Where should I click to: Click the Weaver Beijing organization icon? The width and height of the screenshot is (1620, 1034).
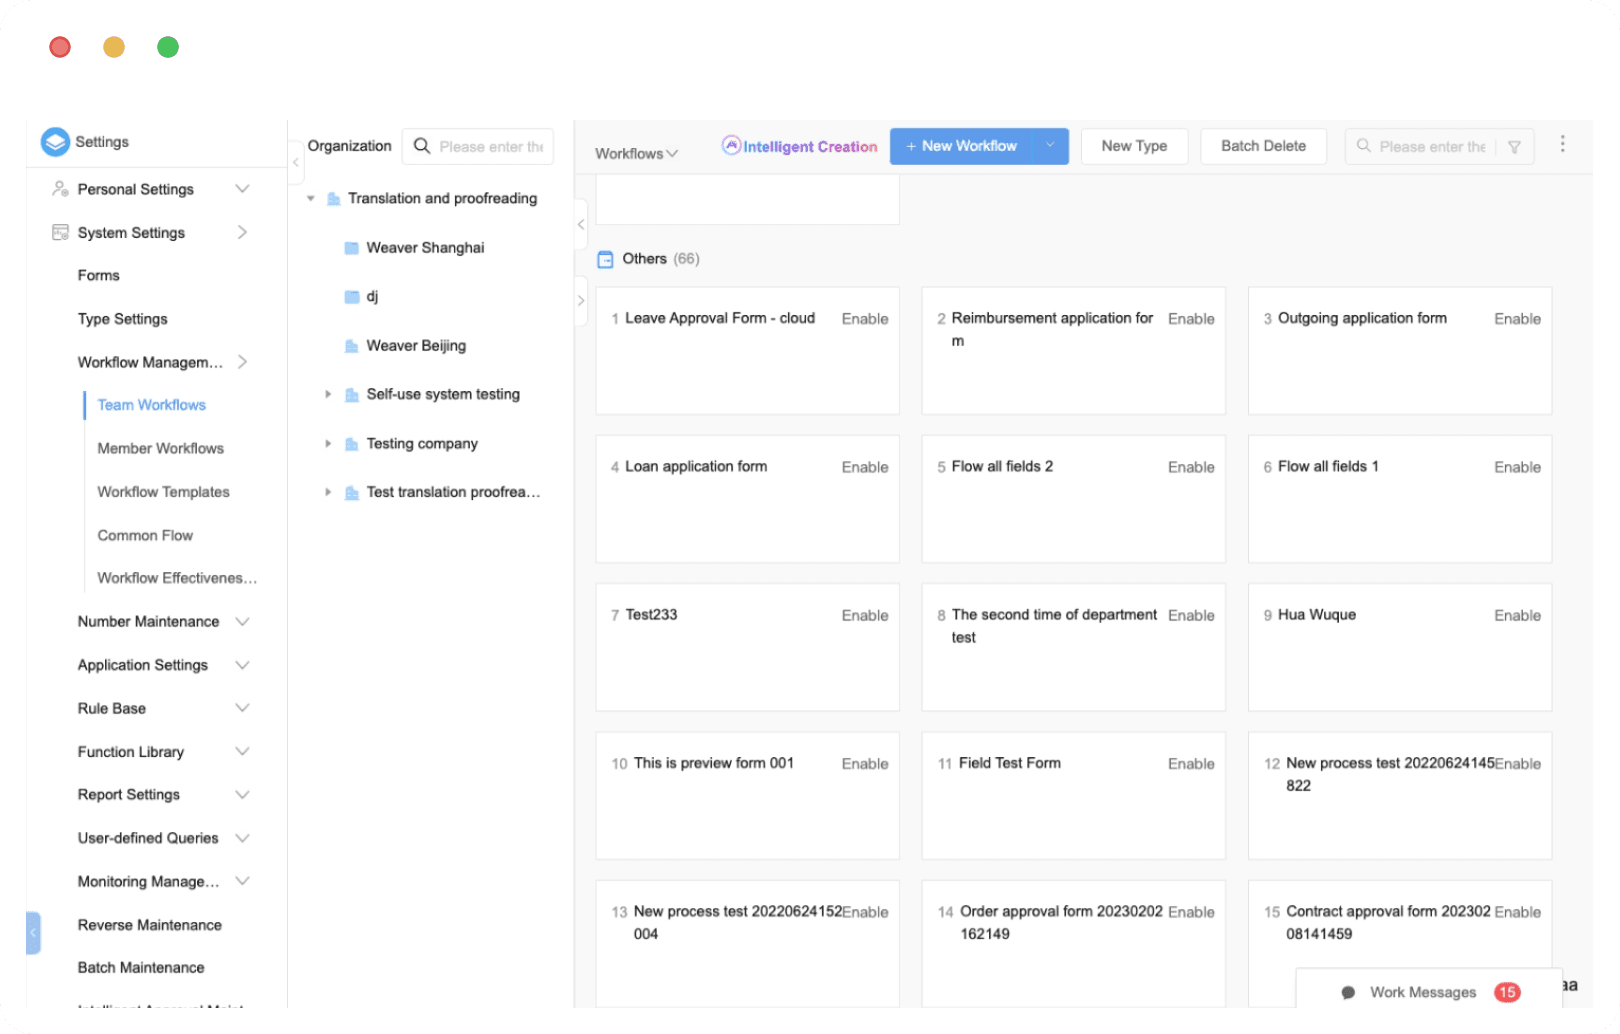pos(352,346)
